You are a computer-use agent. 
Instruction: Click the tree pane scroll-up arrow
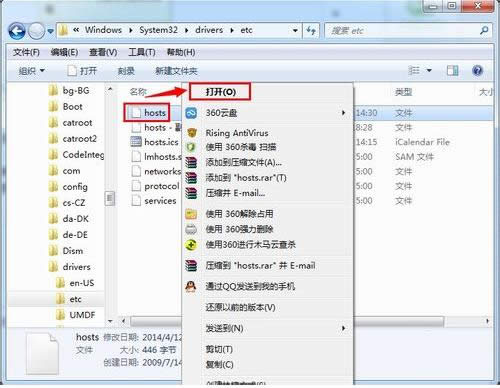(x=110, y=89)
